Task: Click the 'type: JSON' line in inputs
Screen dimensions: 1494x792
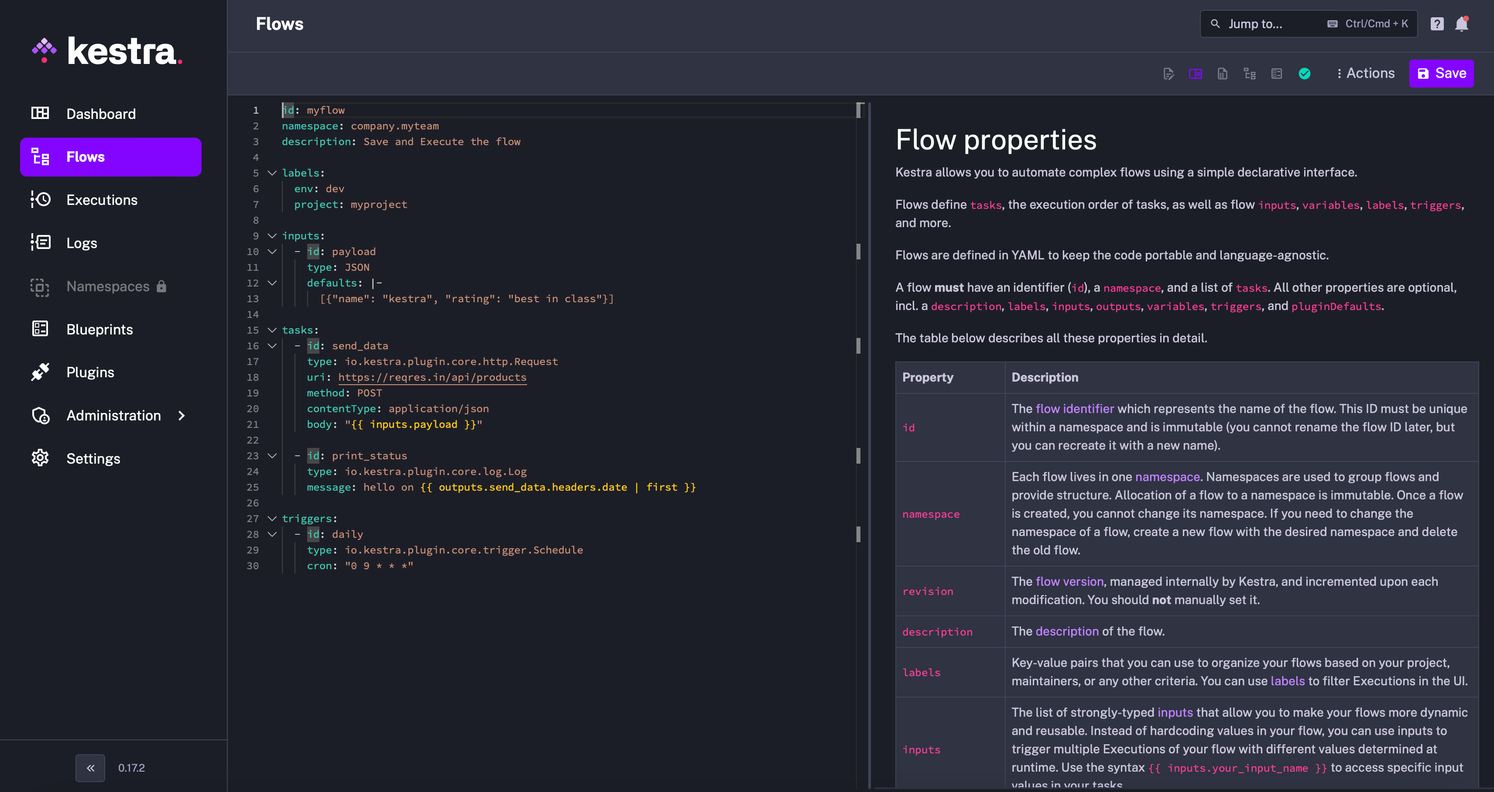Action: pyautogui.click(x=338, y=267)
